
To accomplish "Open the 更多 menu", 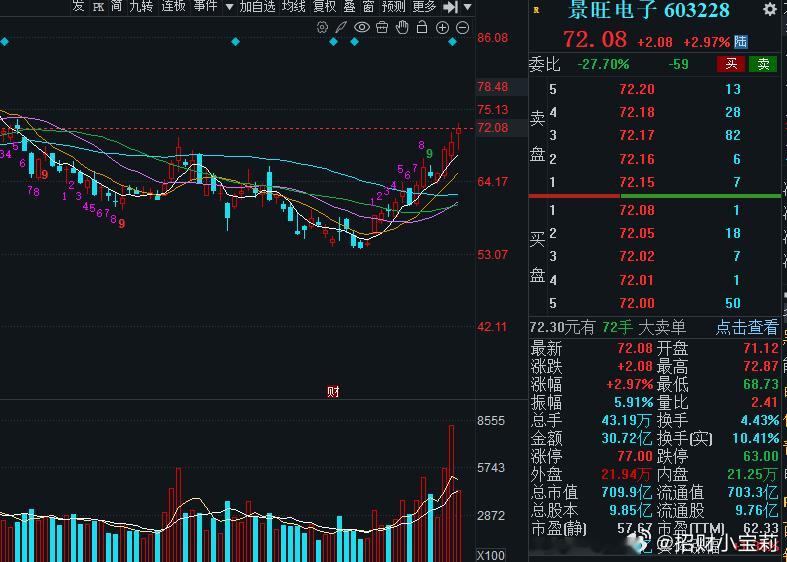I will [x=424, y=7].
